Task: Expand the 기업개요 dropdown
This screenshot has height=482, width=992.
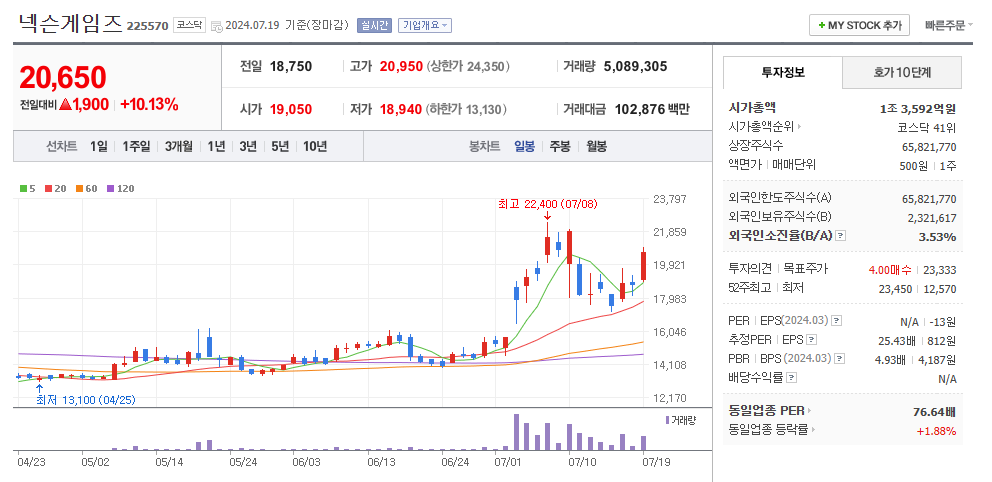Action: coord(425,25)
